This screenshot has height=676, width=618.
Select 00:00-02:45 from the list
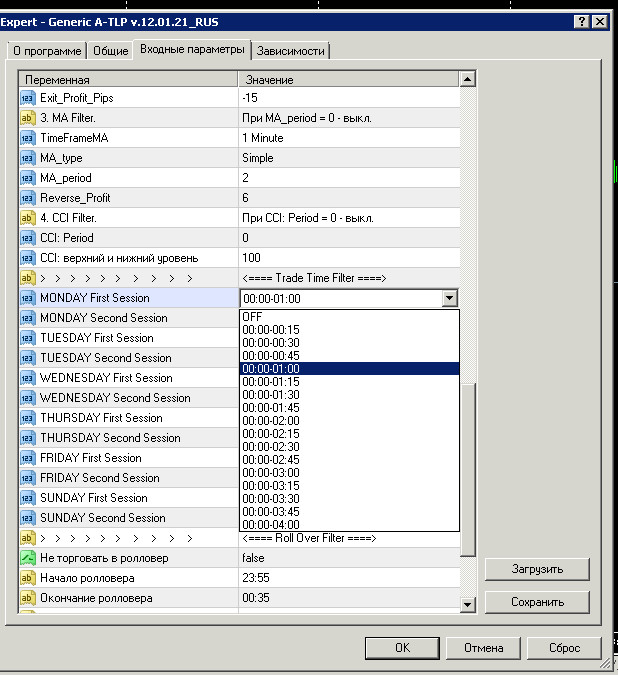click(x=349, y=460)
